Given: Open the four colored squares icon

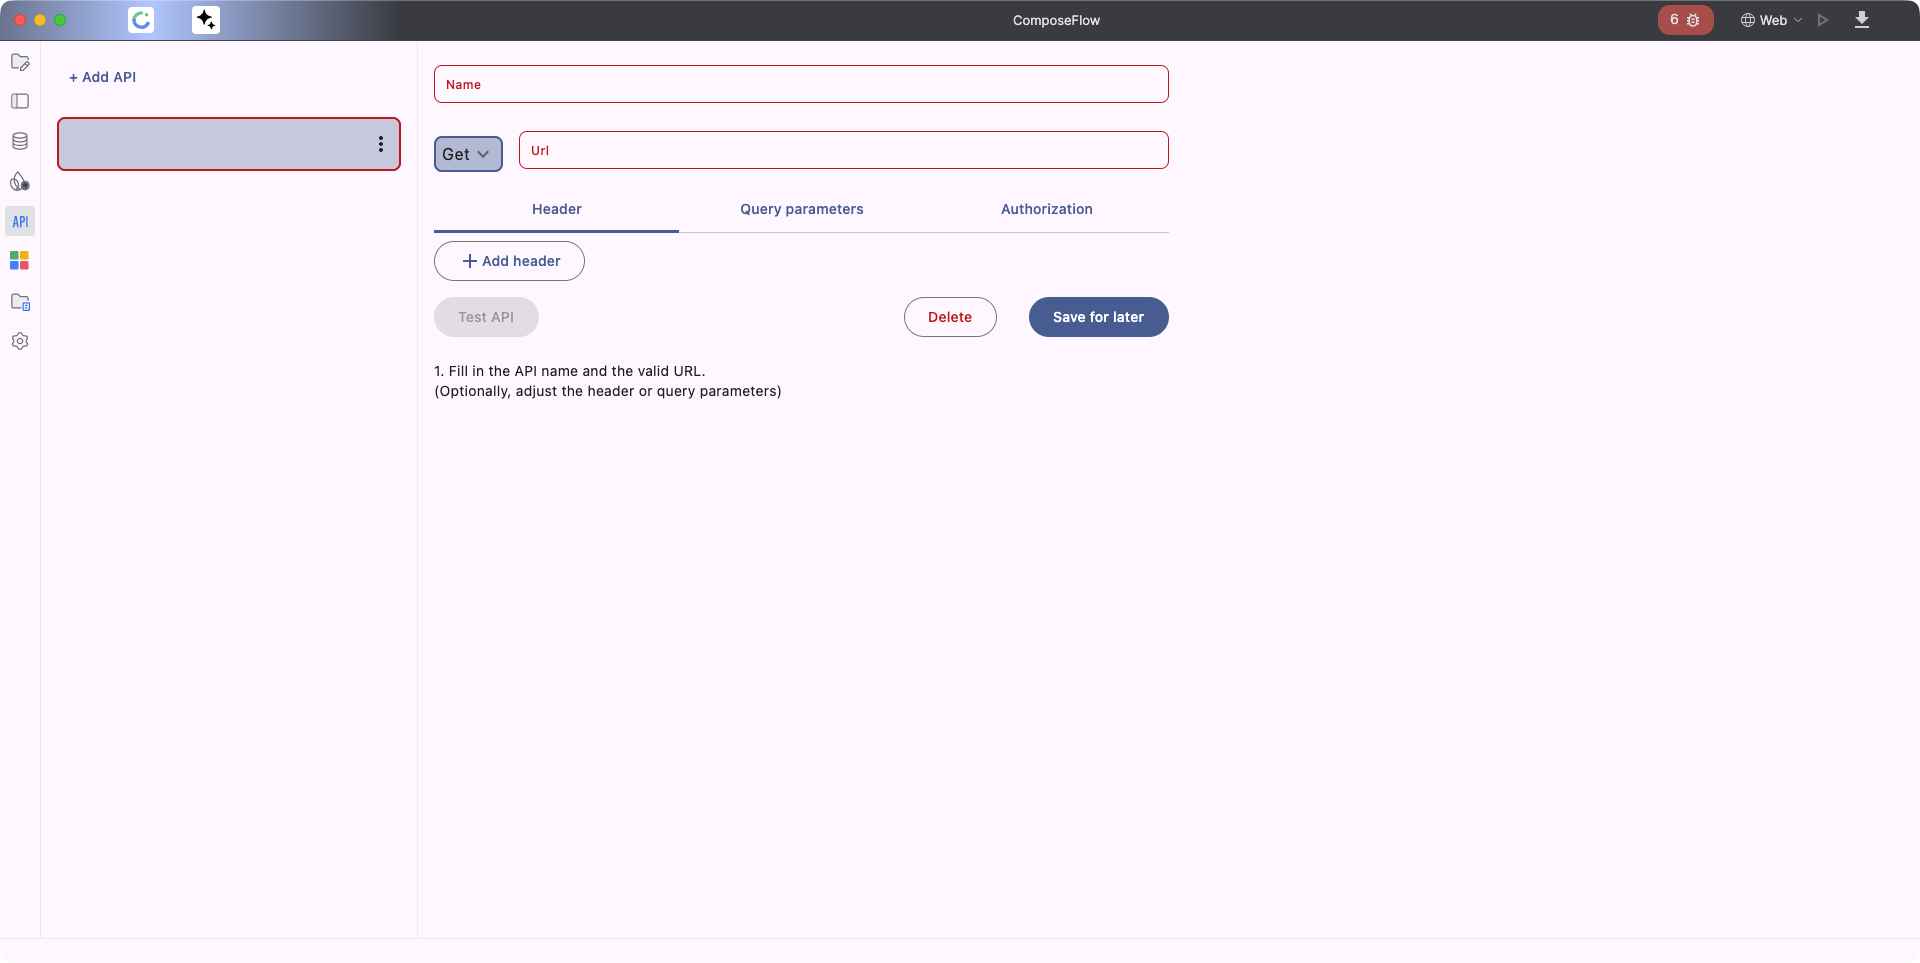Looking at the screenshot, I should 20,261.
